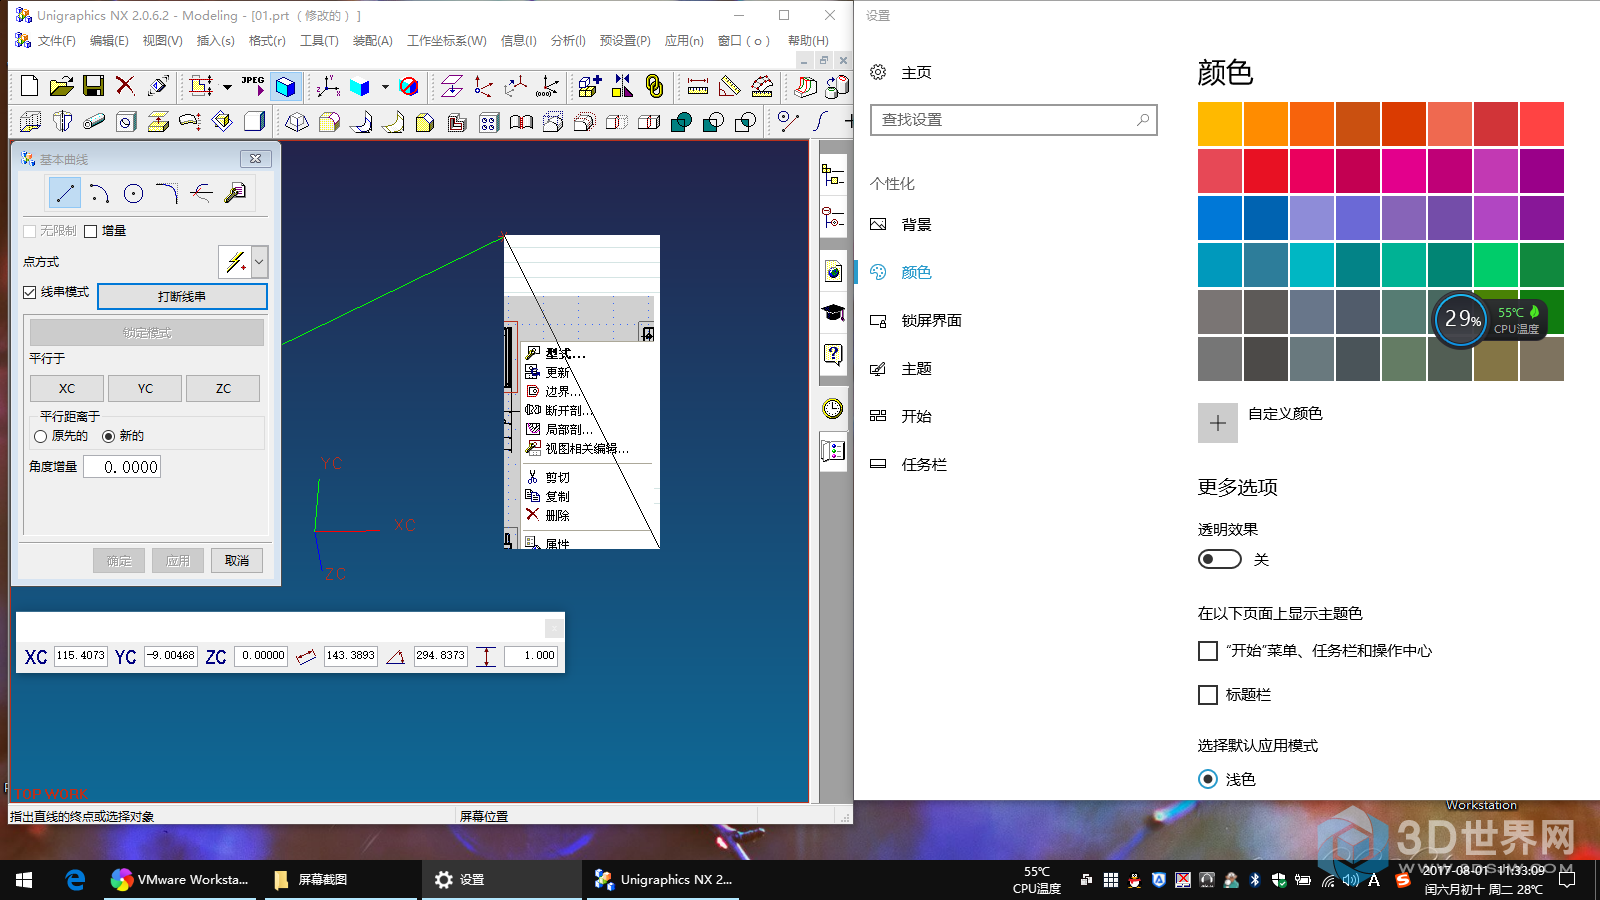Screen dimensions: 1600x900
Task: Open the angle measure icon
Action: click(x=730, y=87)
